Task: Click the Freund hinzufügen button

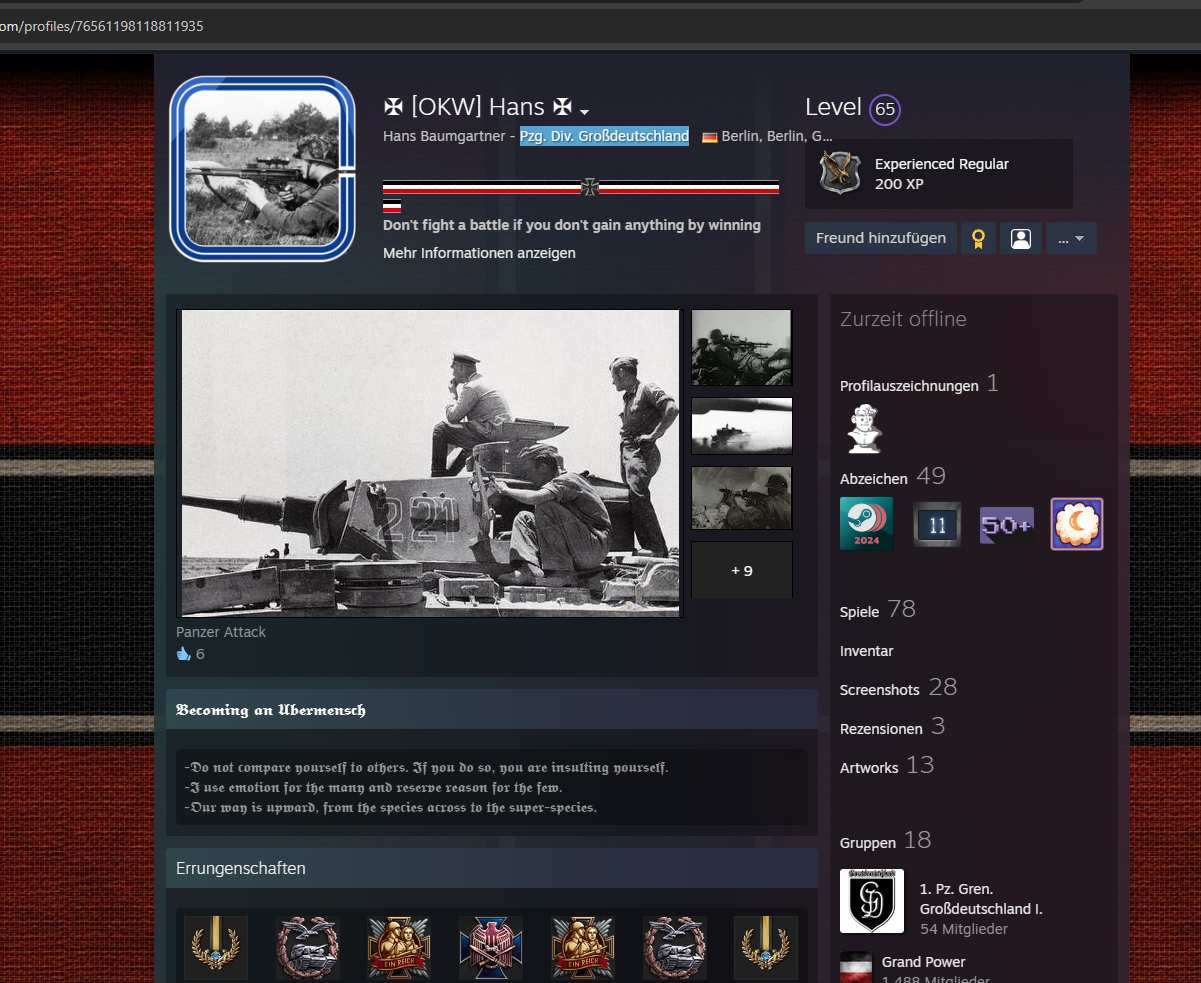Action: pyautogui.click(x=880, y=238)
